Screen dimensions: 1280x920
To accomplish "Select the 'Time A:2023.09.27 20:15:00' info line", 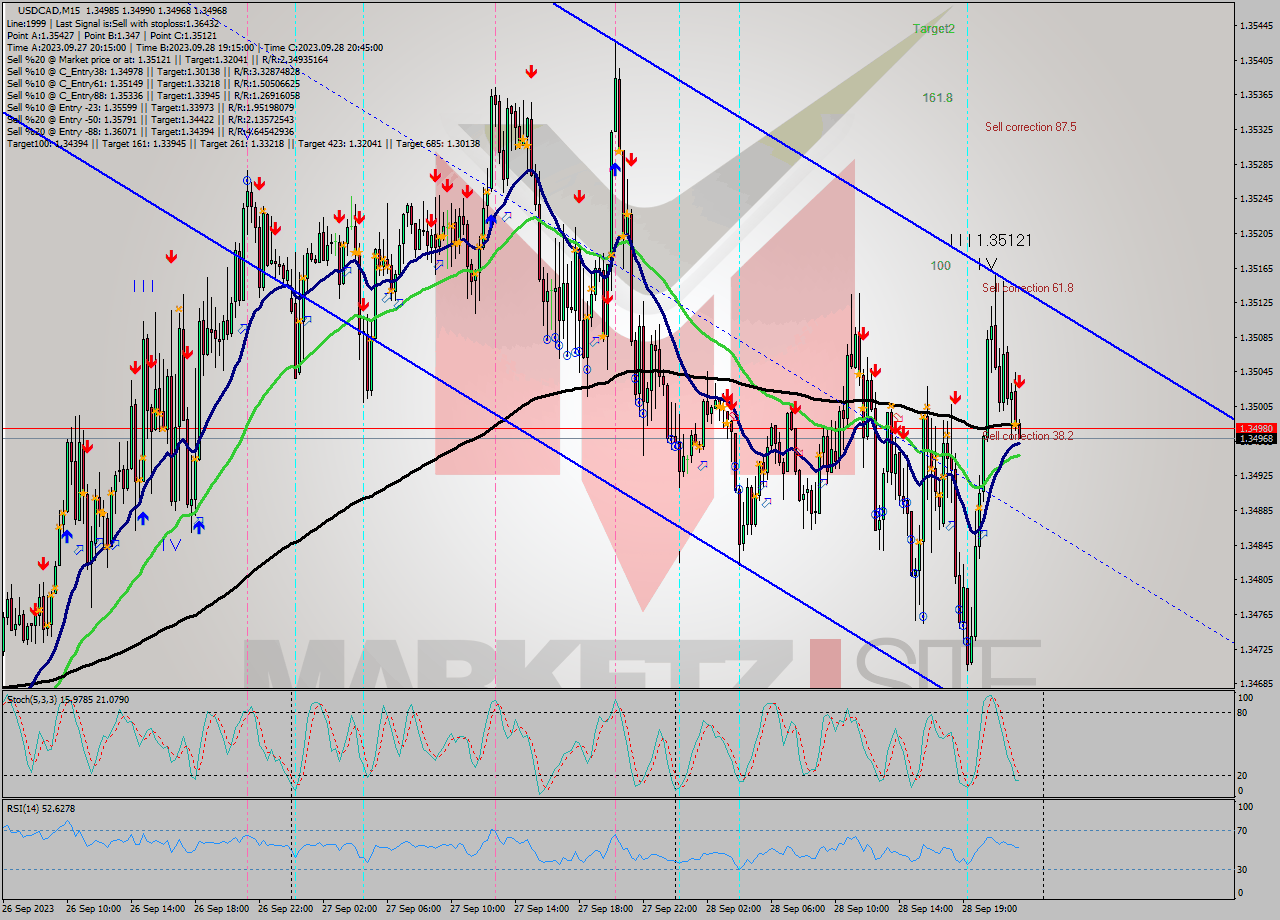I will [x=194, y=47].
